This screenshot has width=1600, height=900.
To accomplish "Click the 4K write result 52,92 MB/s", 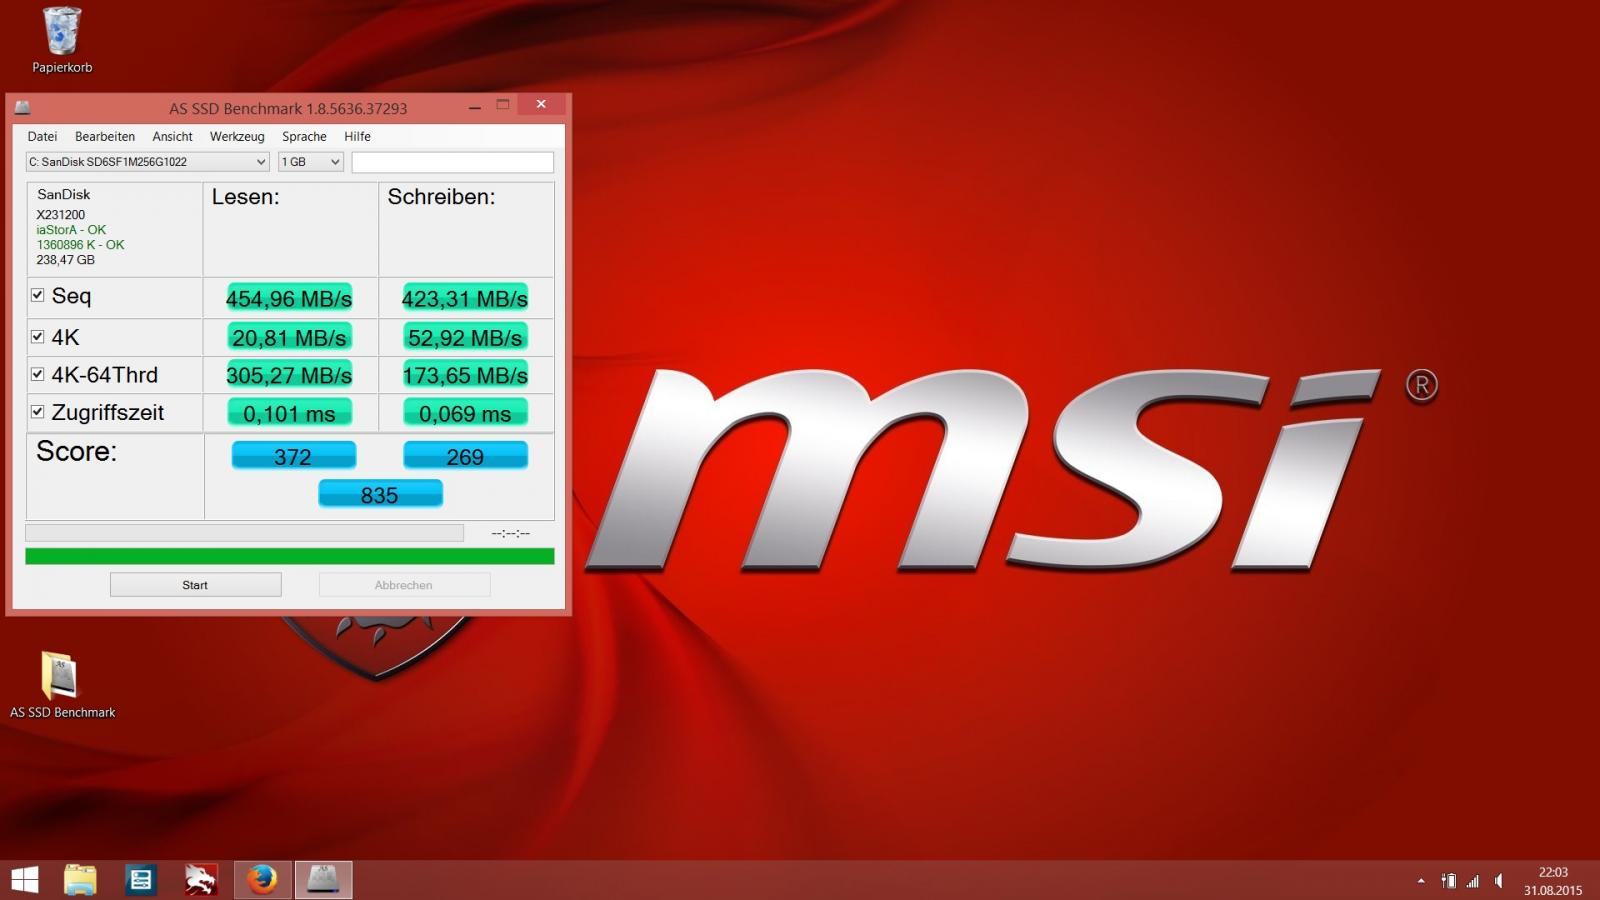I will tap(465, 337).
